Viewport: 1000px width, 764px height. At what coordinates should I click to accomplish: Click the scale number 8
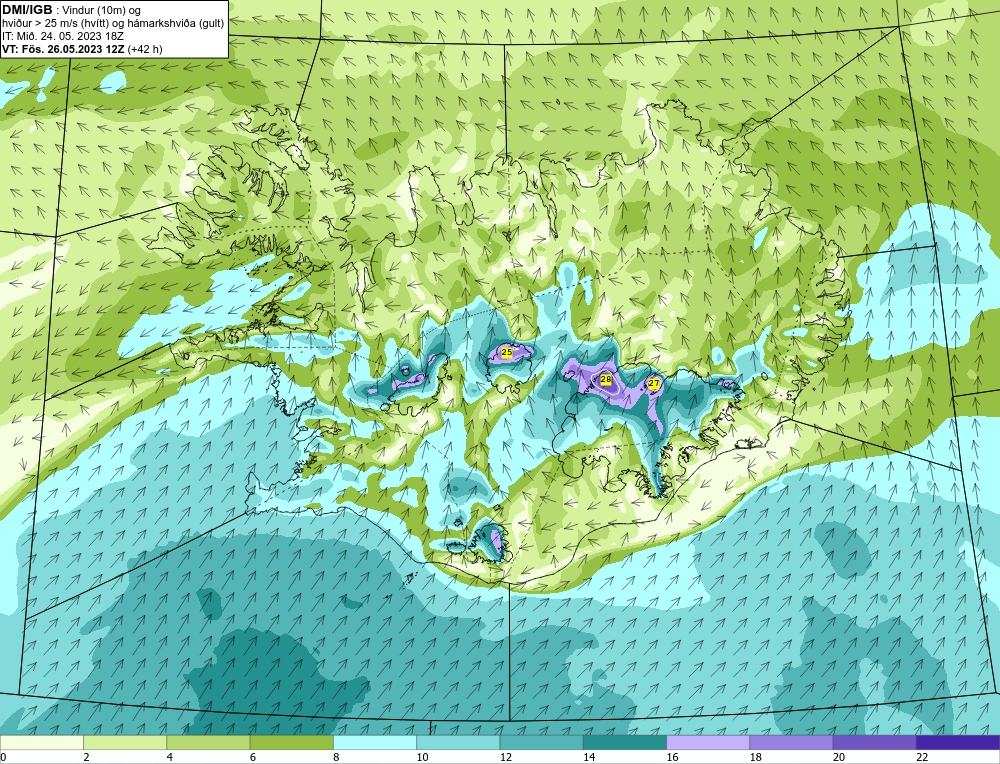[336, 757]
